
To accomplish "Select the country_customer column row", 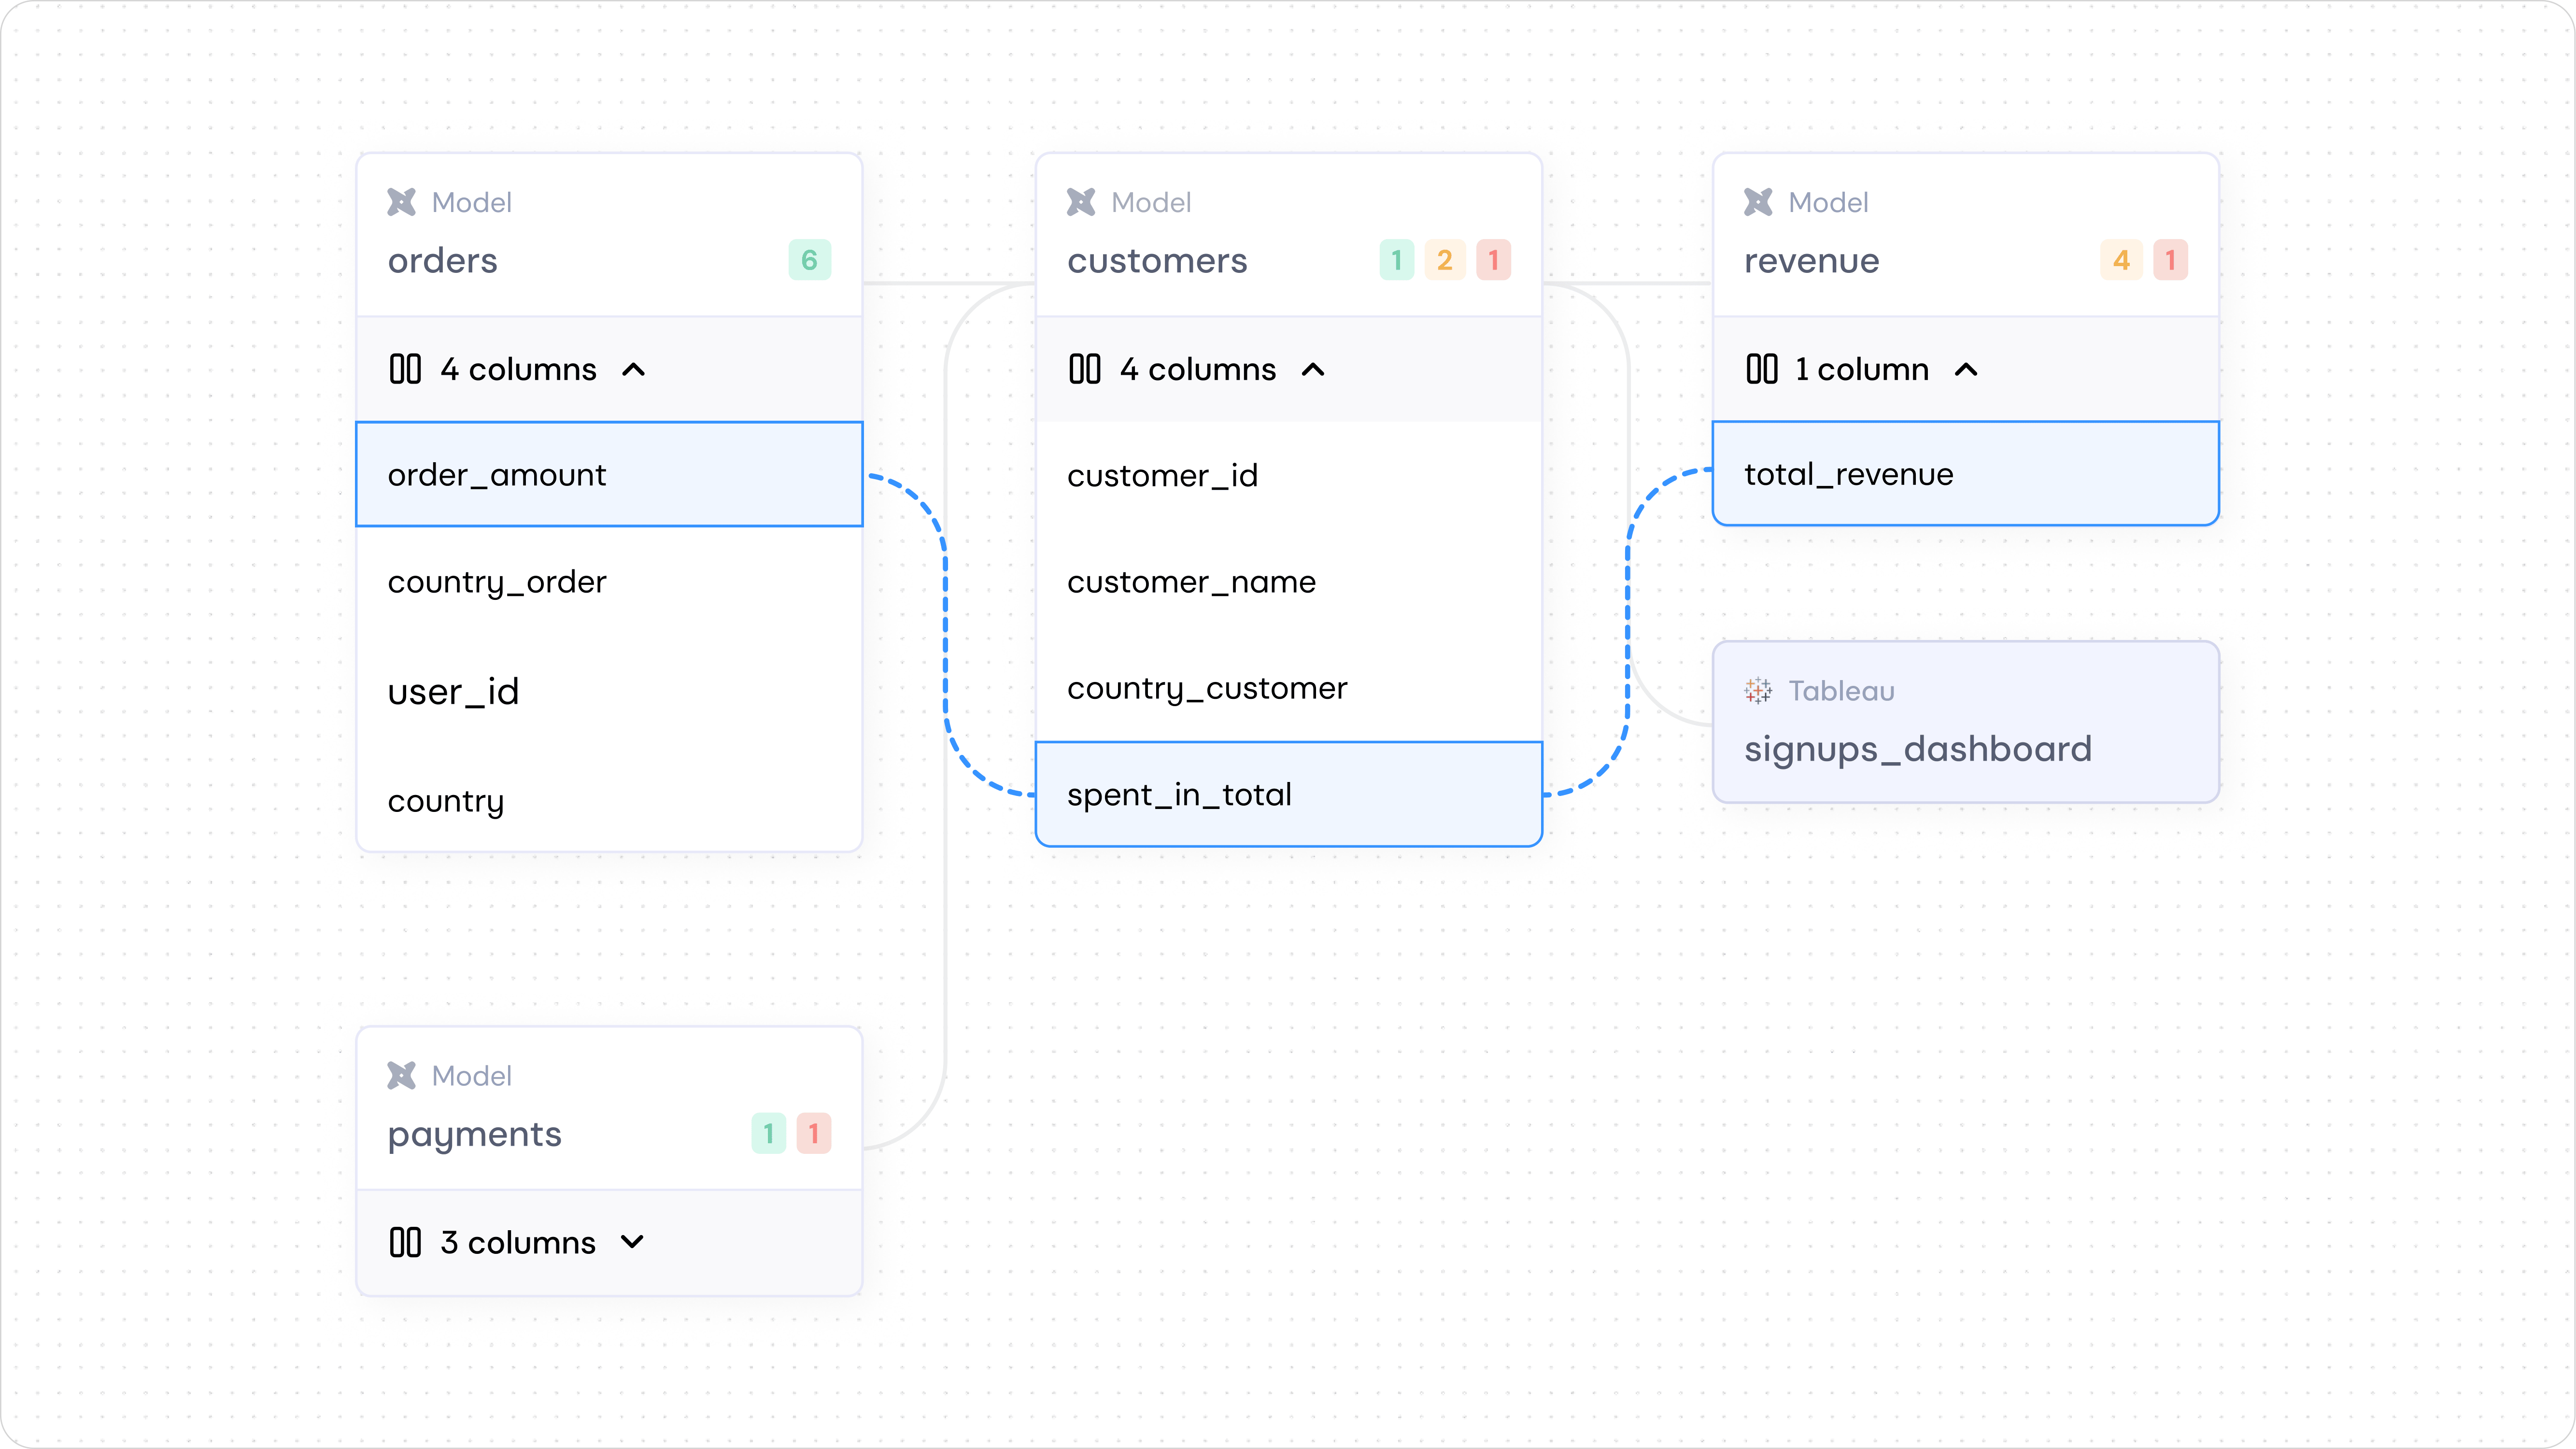I will pyautogui.click(x=1207, y=687).
